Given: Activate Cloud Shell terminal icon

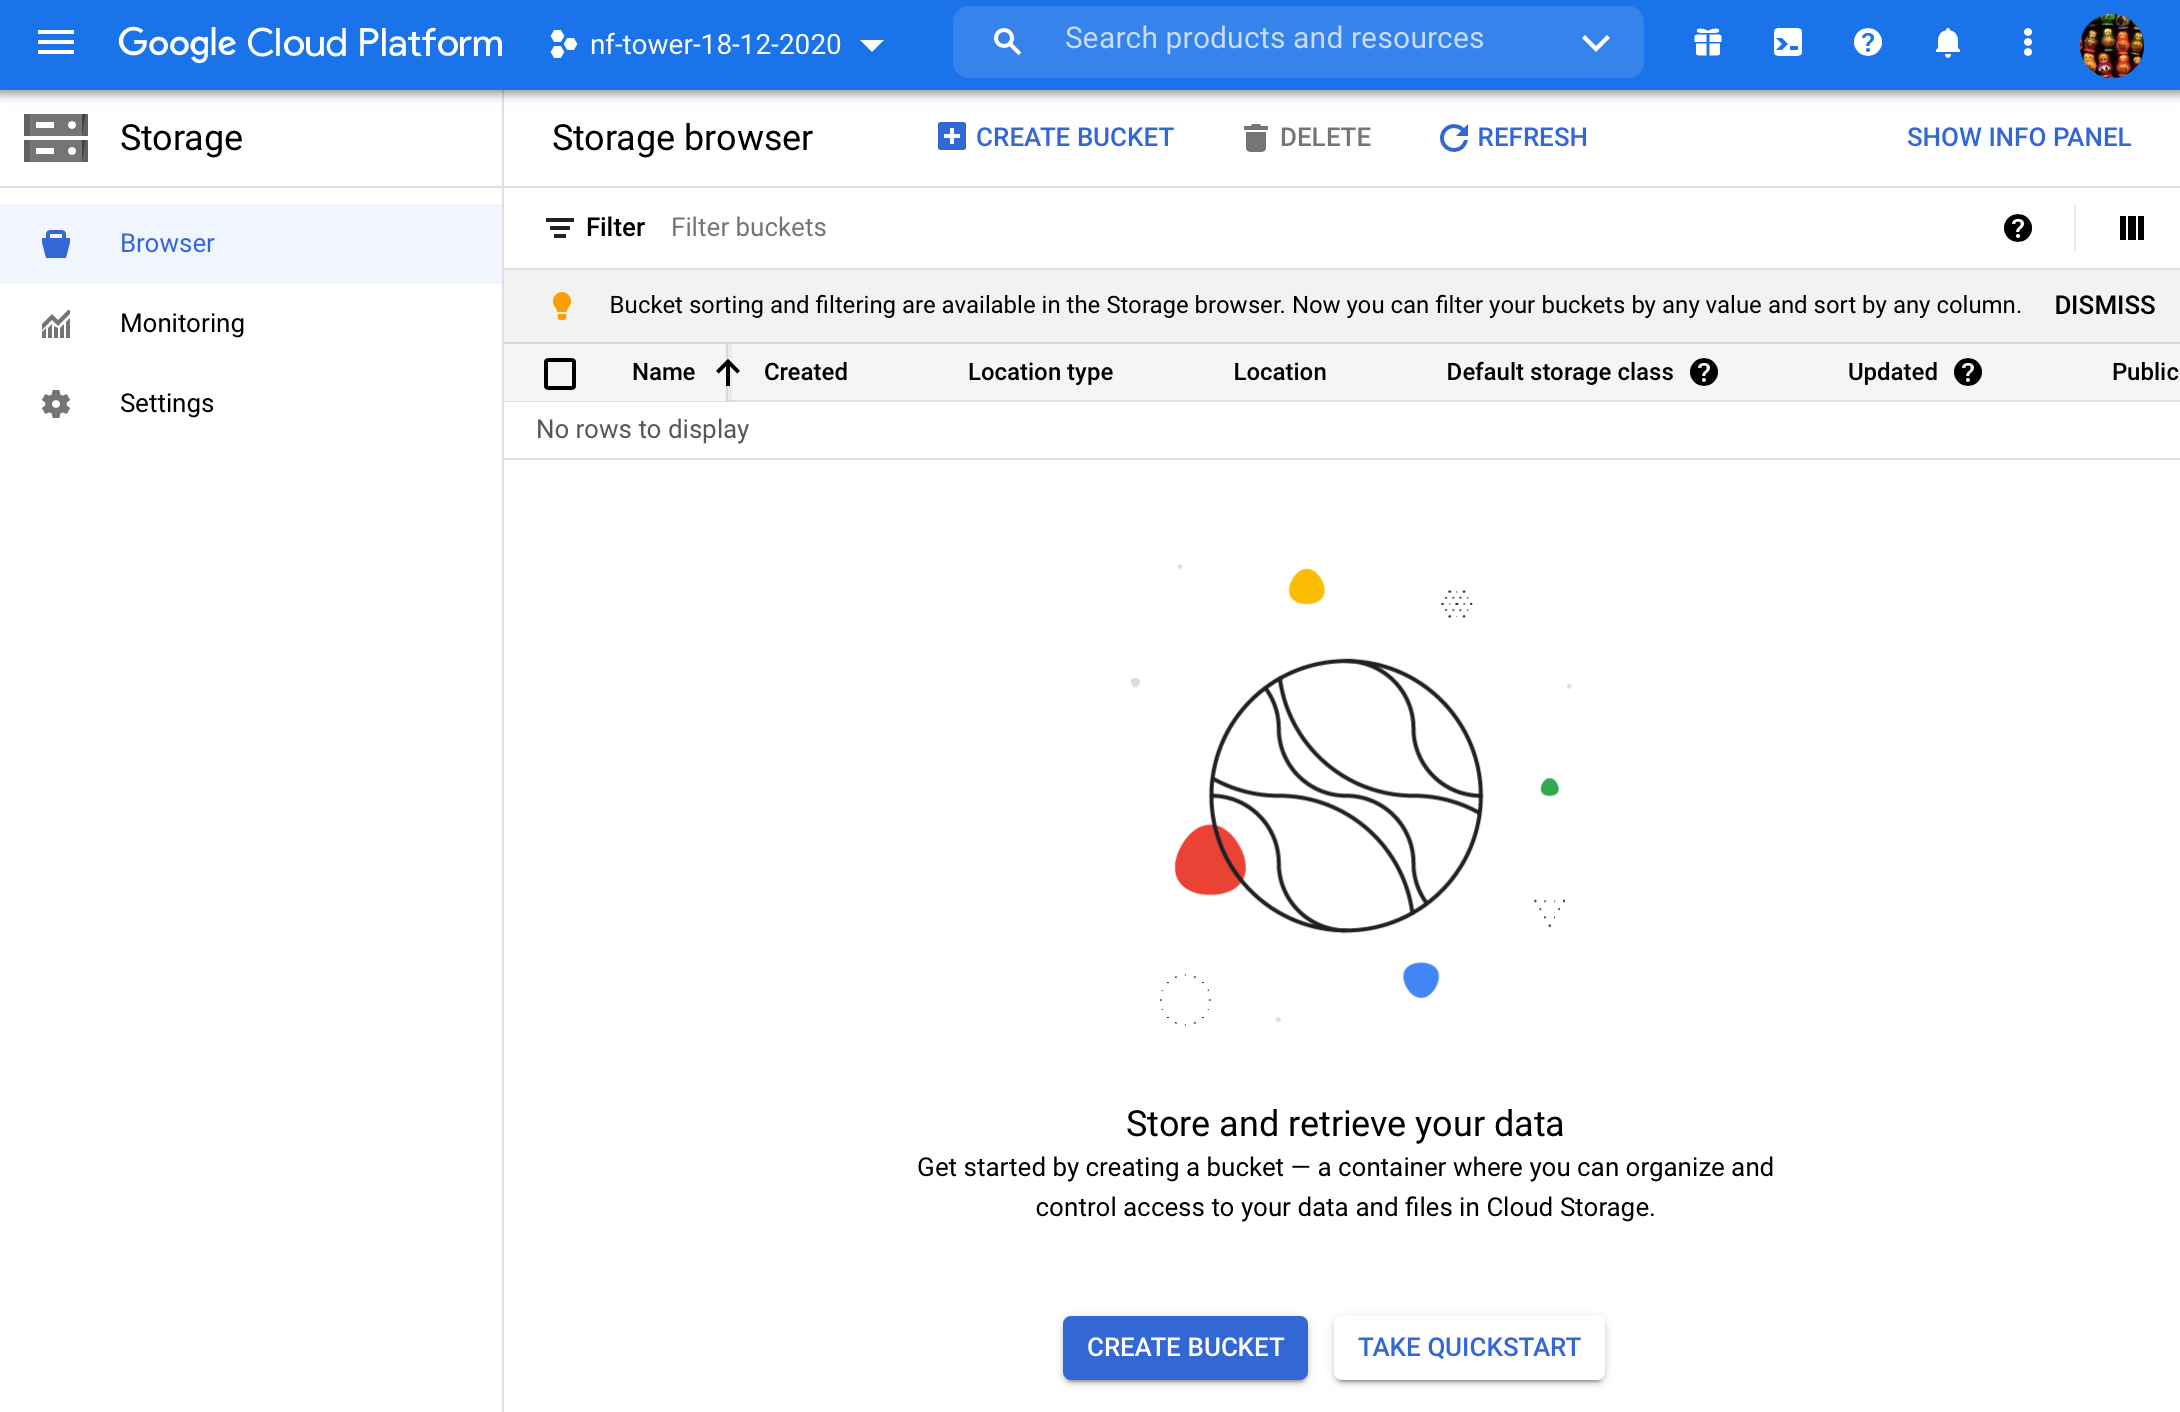Looking at the screenshot, I should (x=1787, y=43).
